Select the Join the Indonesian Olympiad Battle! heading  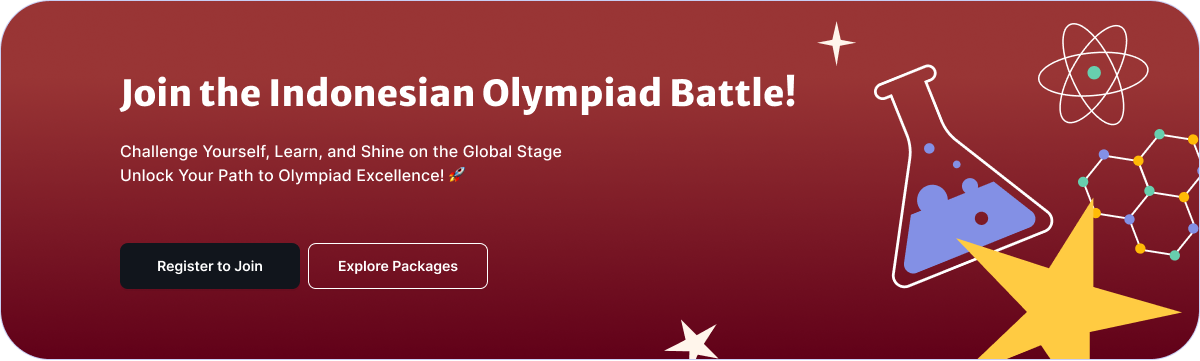(x=458, y=93)
